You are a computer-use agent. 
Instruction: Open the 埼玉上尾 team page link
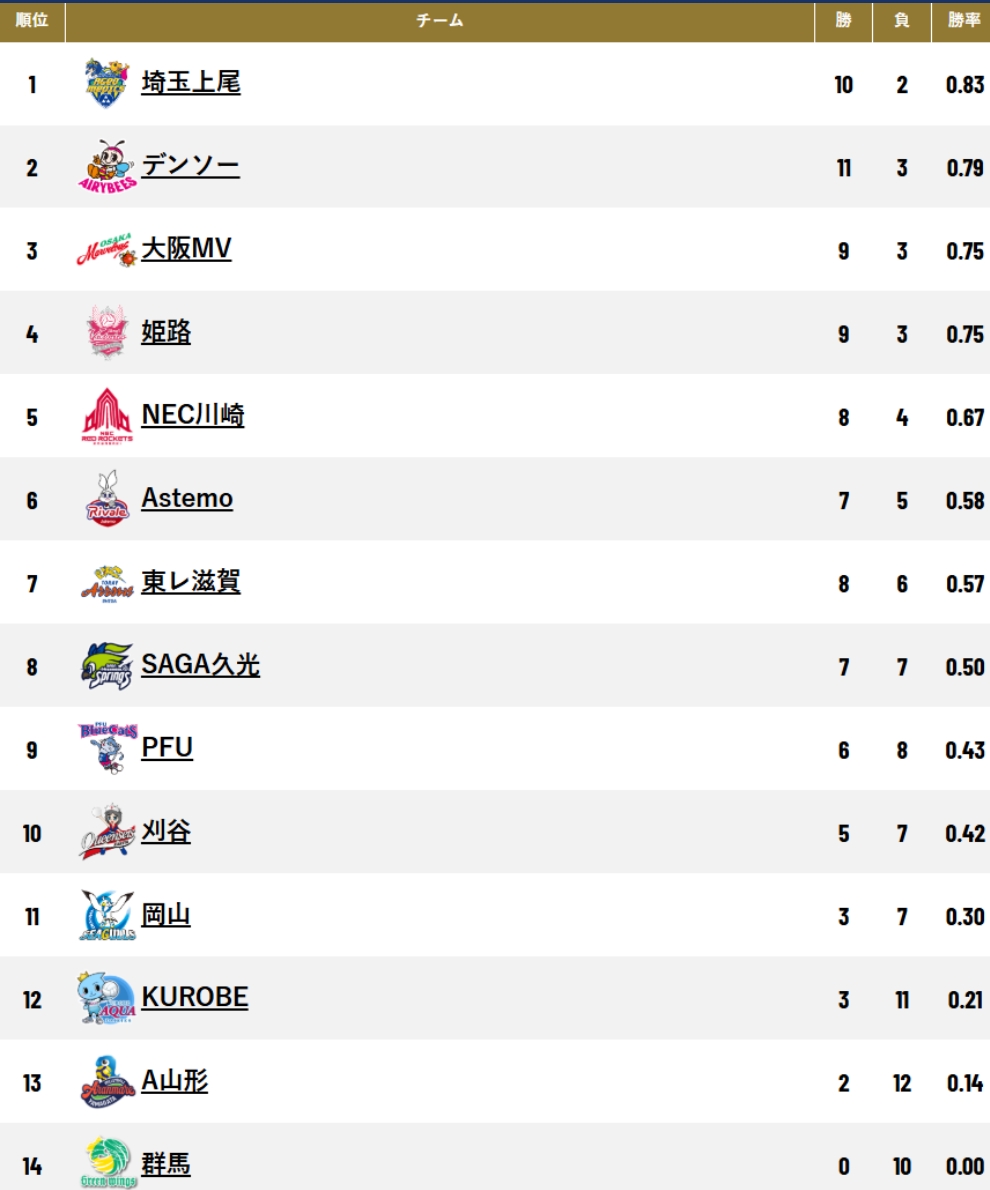point(191,82)
